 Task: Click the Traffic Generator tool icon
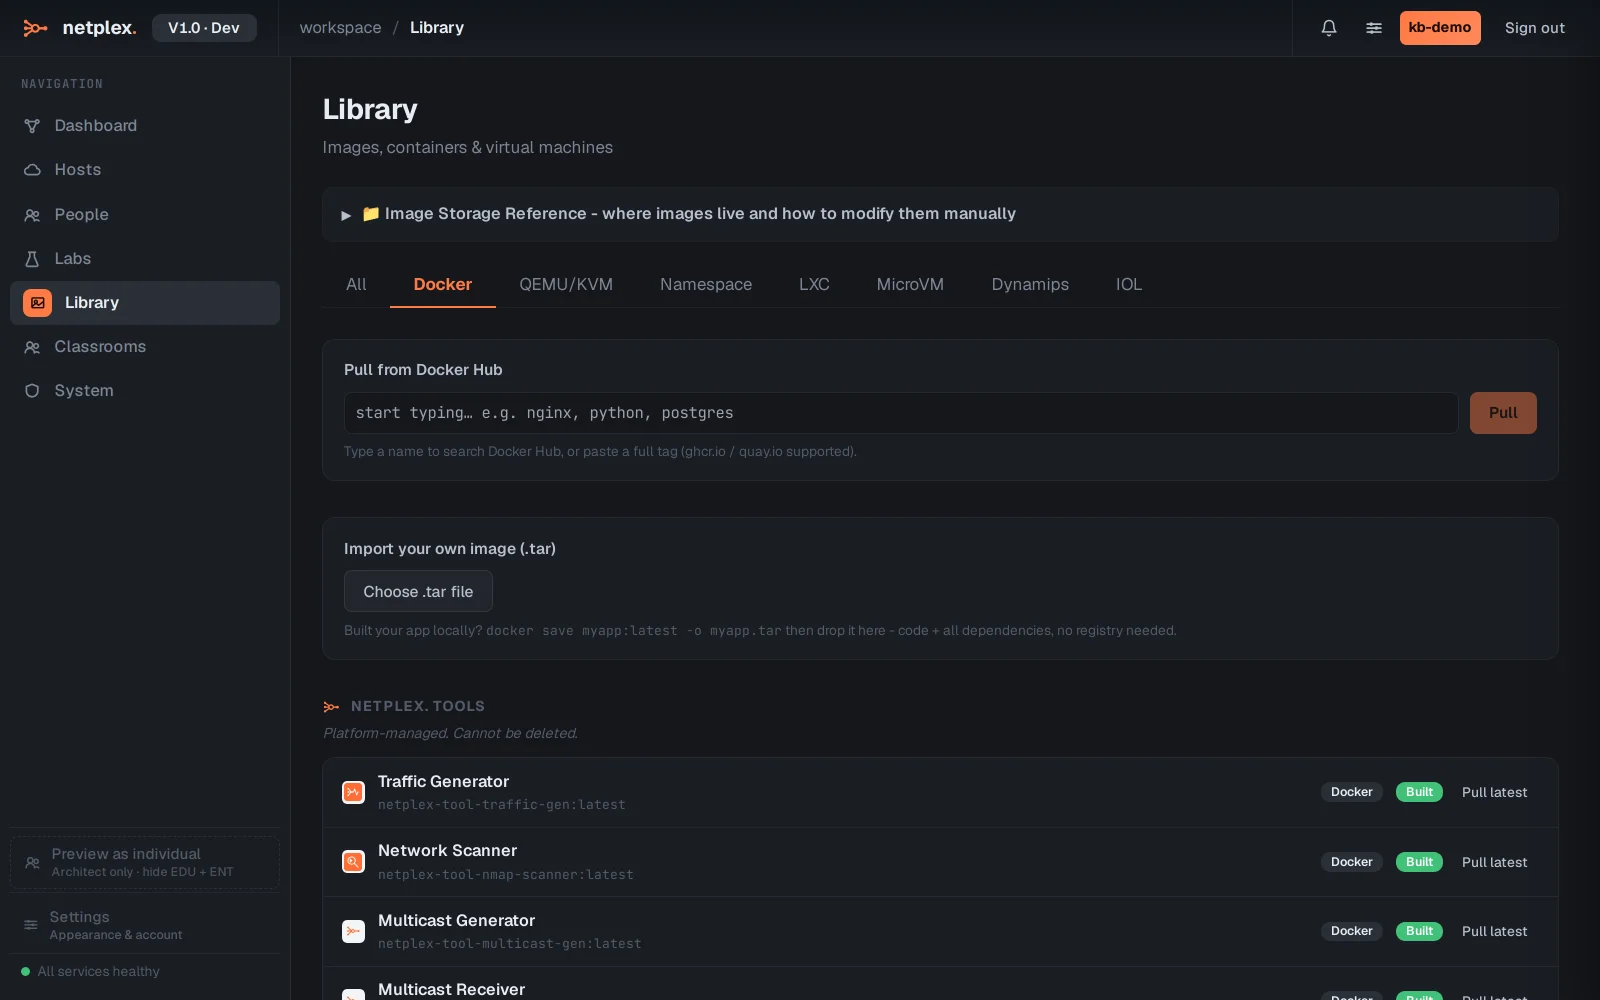pos(353,792)
